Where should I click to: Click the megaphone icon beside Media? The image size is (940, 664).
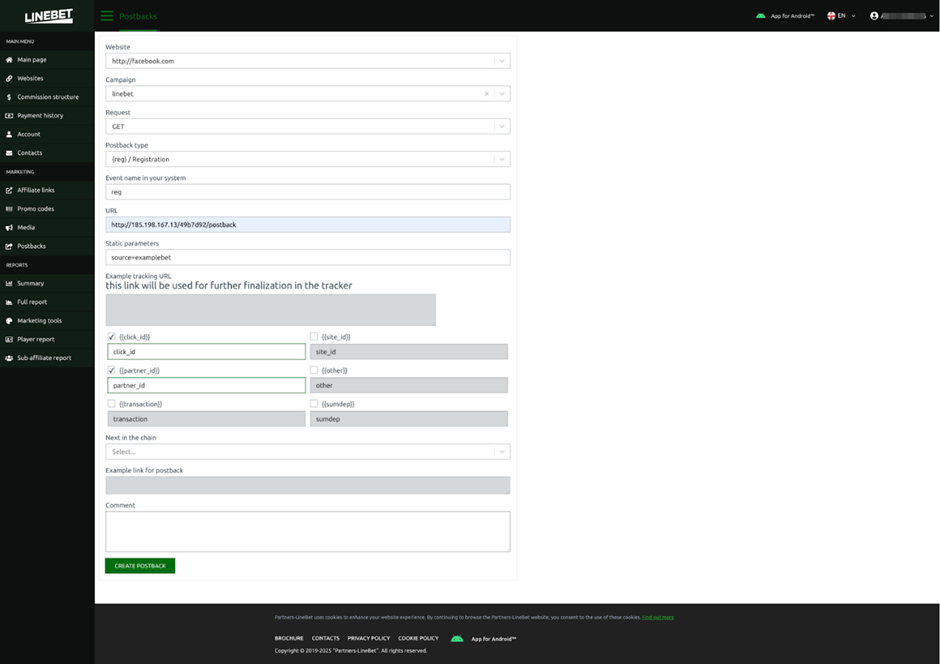tap(9, 228)
